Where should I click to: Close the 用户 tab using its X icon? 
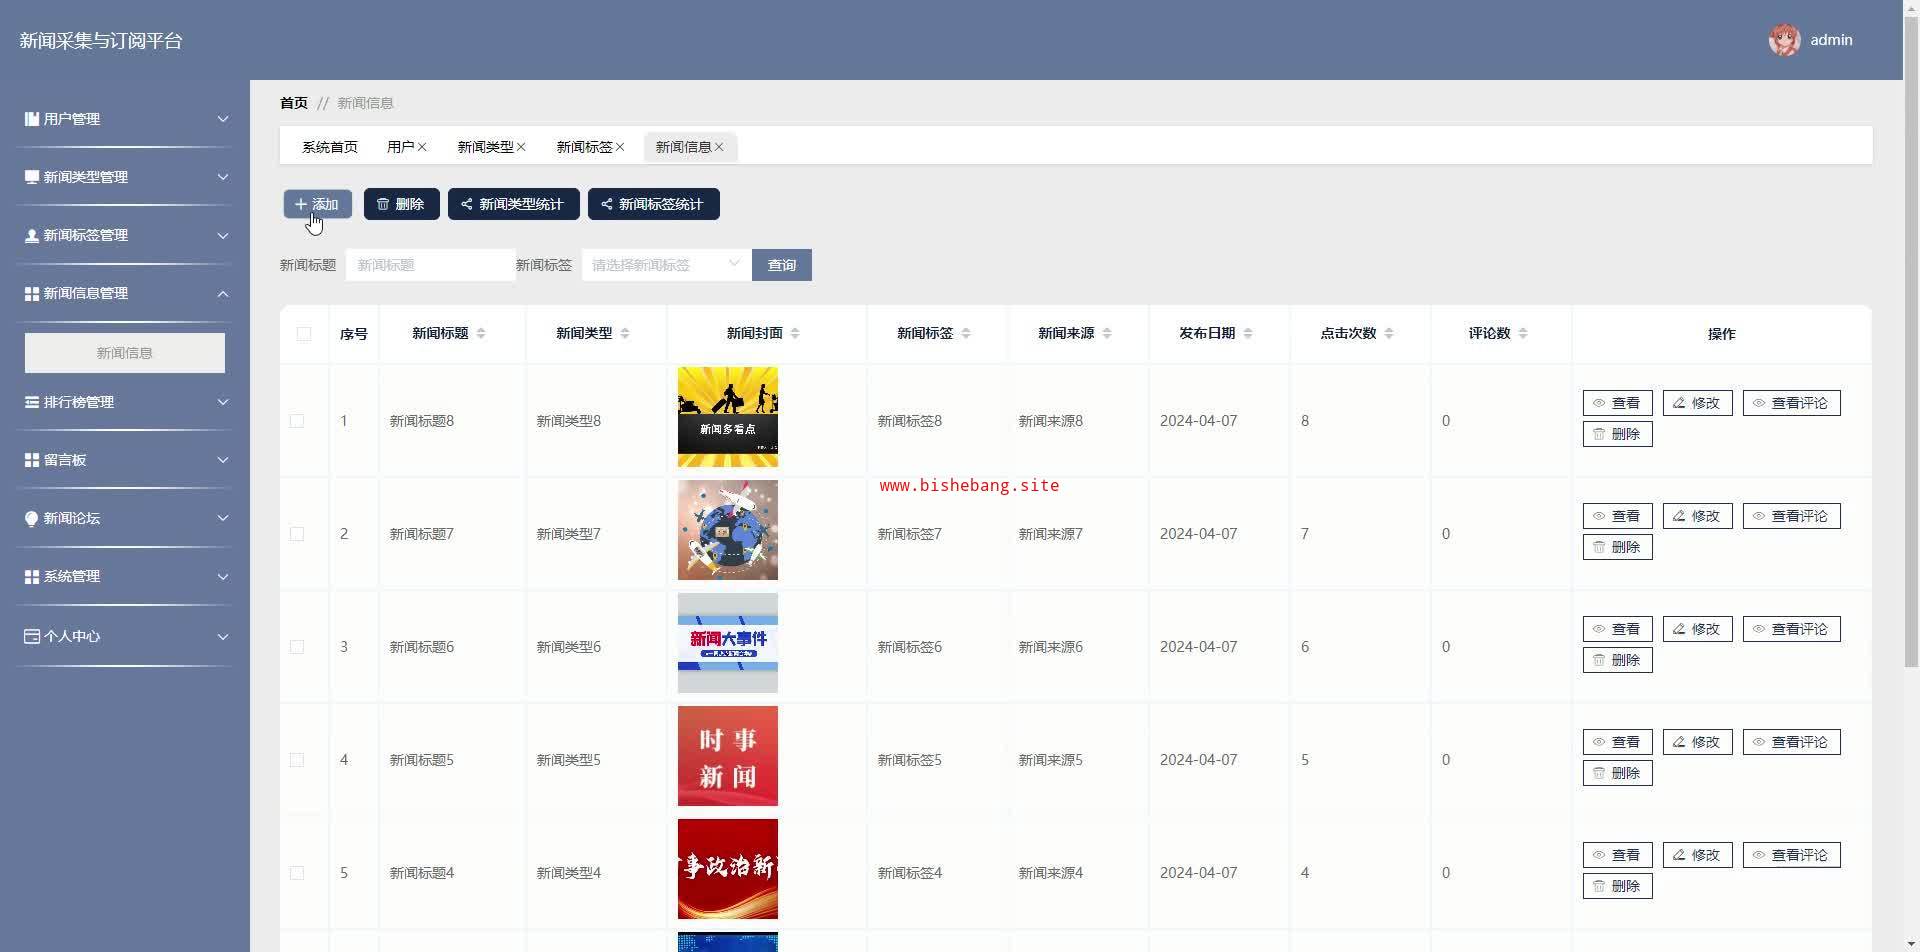click(422, 147)
